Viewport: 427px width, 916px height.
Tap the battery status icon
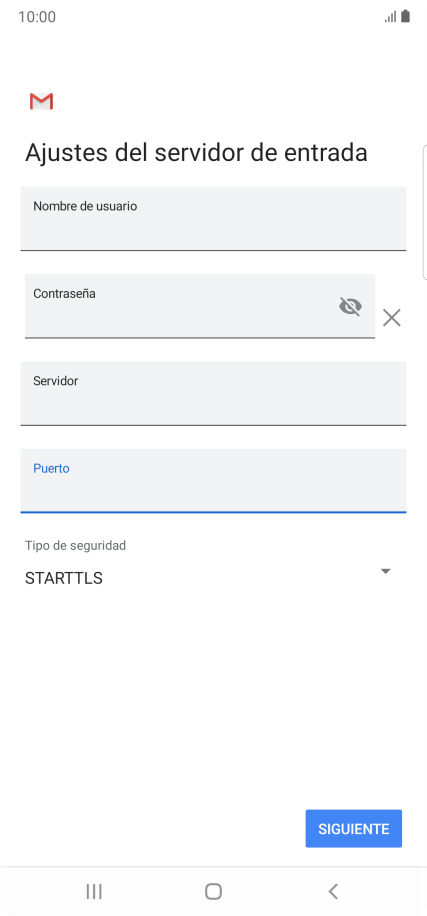pos(405,16)
